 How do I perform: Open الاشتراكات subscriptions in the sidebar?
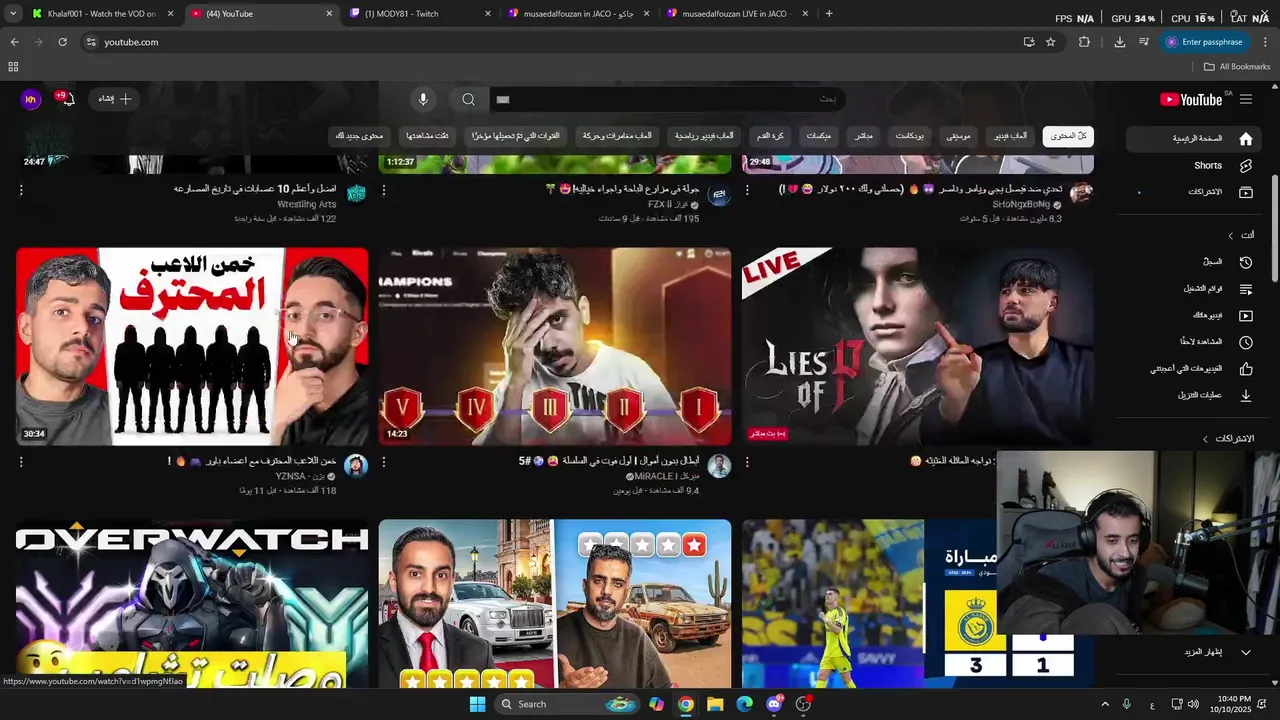(1205, 191)
